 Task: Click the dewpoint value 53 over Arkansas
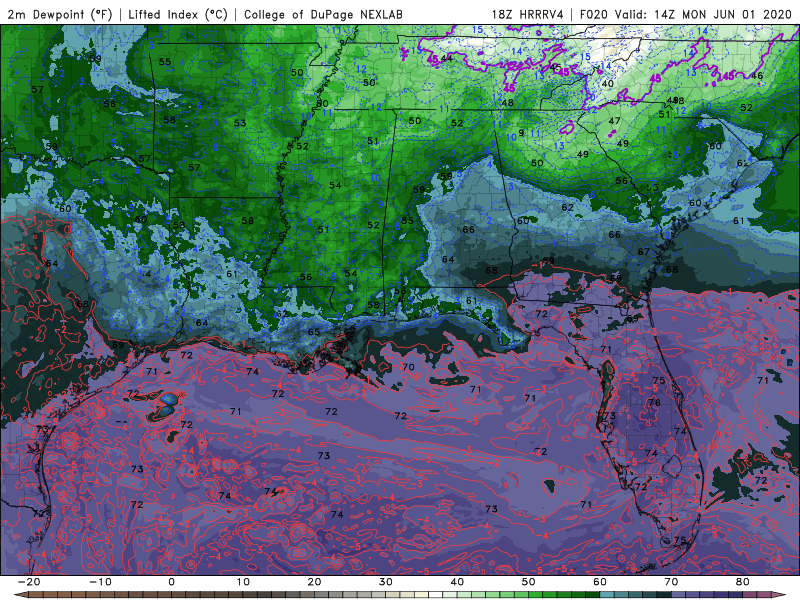240,123
